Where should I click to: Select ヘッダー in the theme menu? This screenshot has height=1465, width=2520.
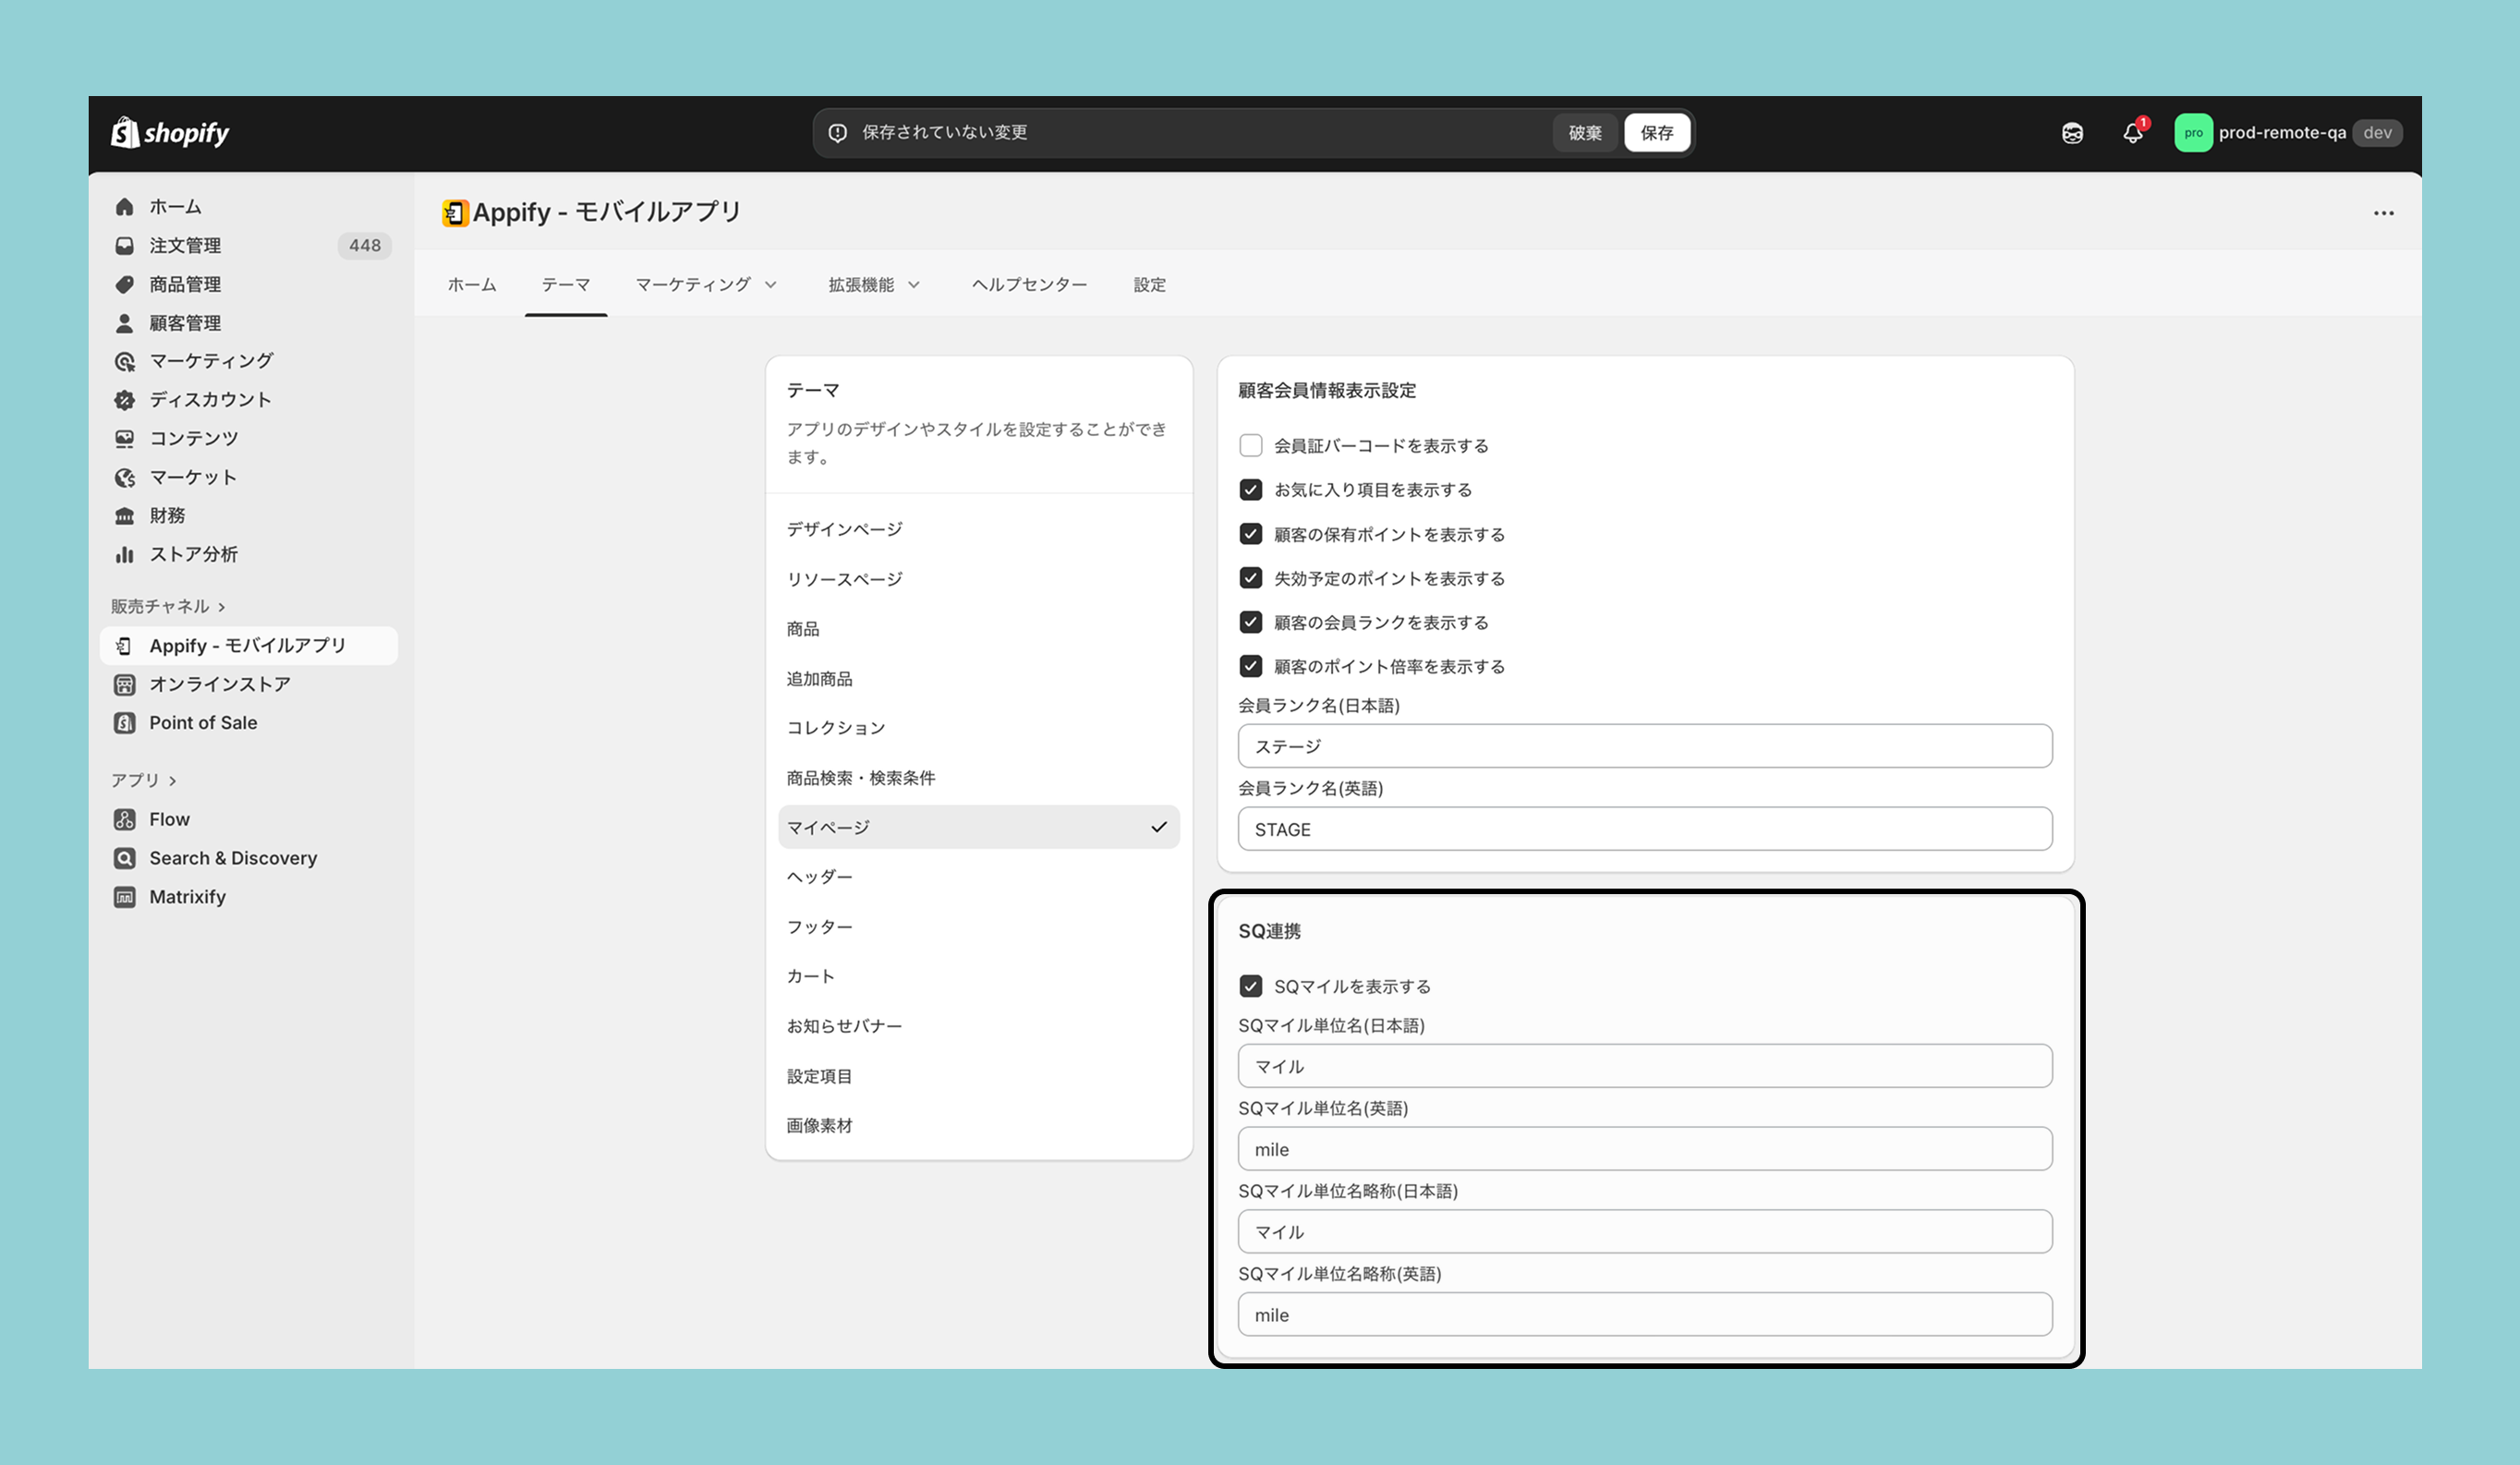point(819,876)
